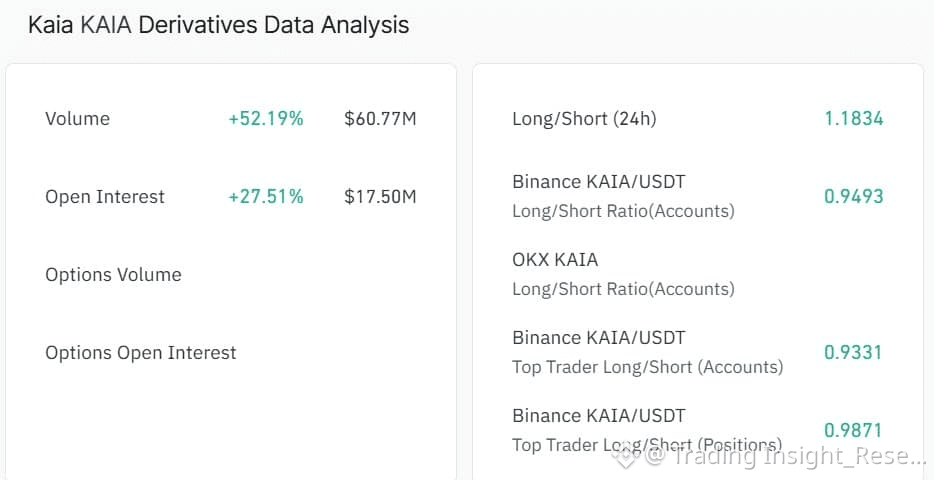The height and width of the screenshot is (480, 934).
Task: Open Binance Top Trader Long/Short (Accounts) entry
Action: click(647, 352)
